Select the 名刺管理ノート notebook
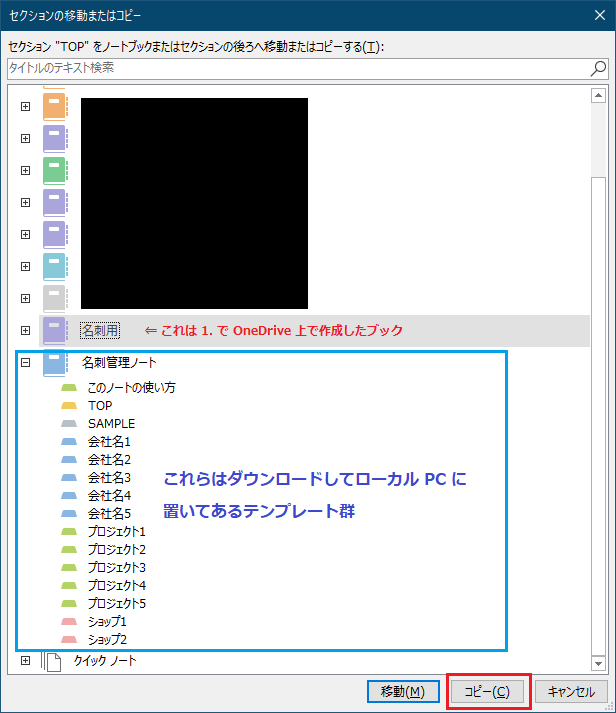The width and height of the screenshot is (616, 713). click(119, 363)
